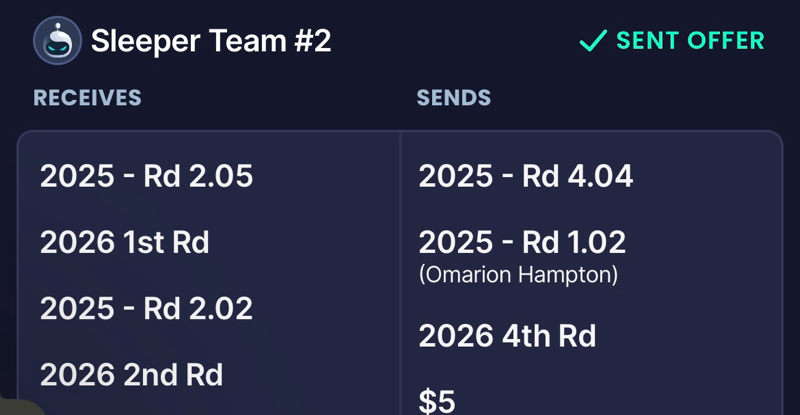Select the Sleeper Team #2 name

click(x=211, y=41)
